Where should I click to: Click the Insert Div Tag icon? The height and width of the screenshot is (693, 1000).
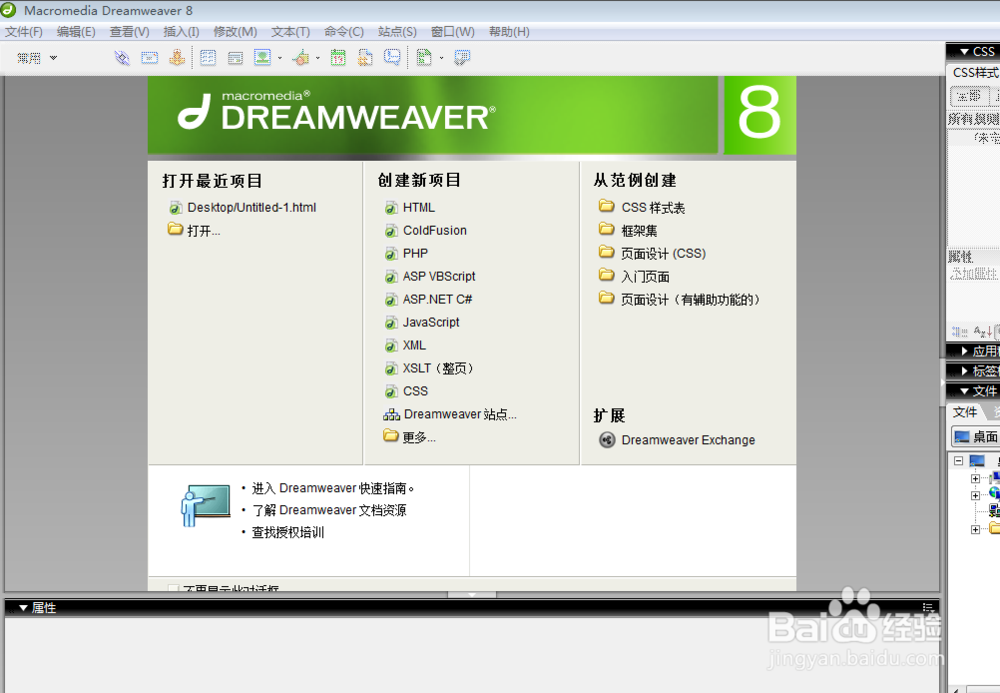point(235,58)
